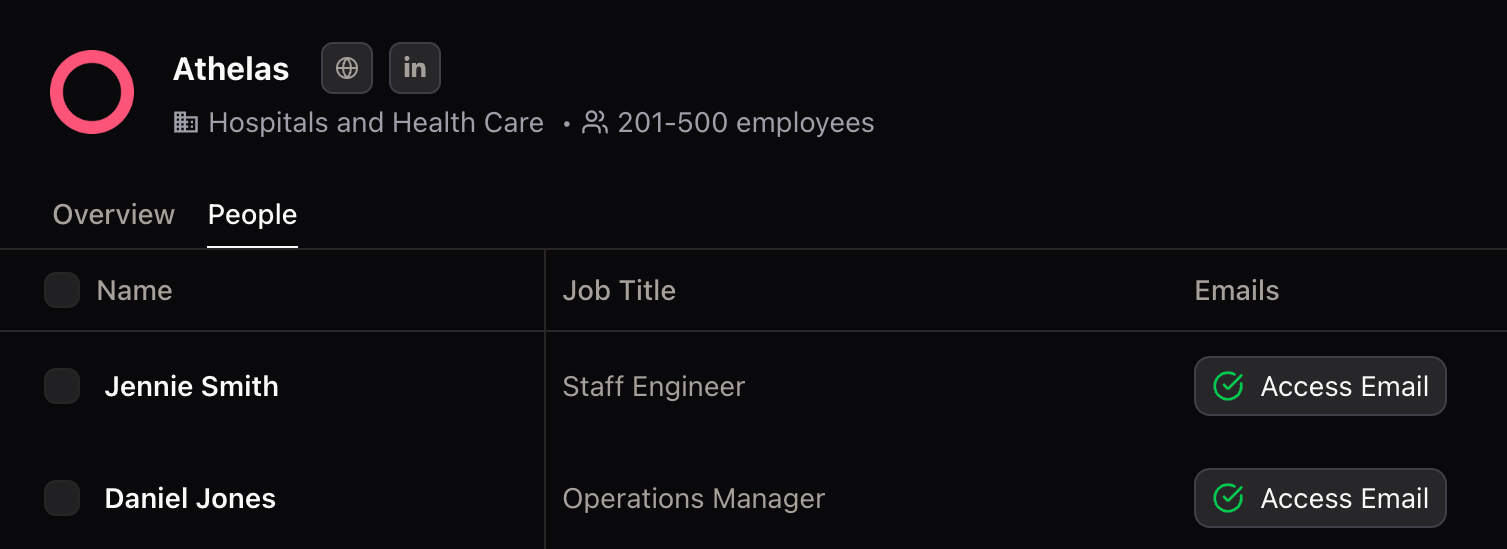
Task: Click the green checkmark icon in Jennie Smith's row
Action: point(1228,386)
